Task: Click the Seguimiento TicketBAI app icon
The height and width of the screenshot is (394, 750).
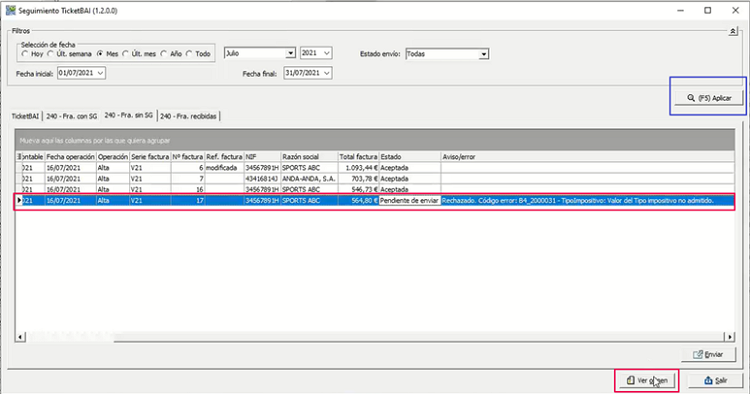Action: [x=11, y=10]
